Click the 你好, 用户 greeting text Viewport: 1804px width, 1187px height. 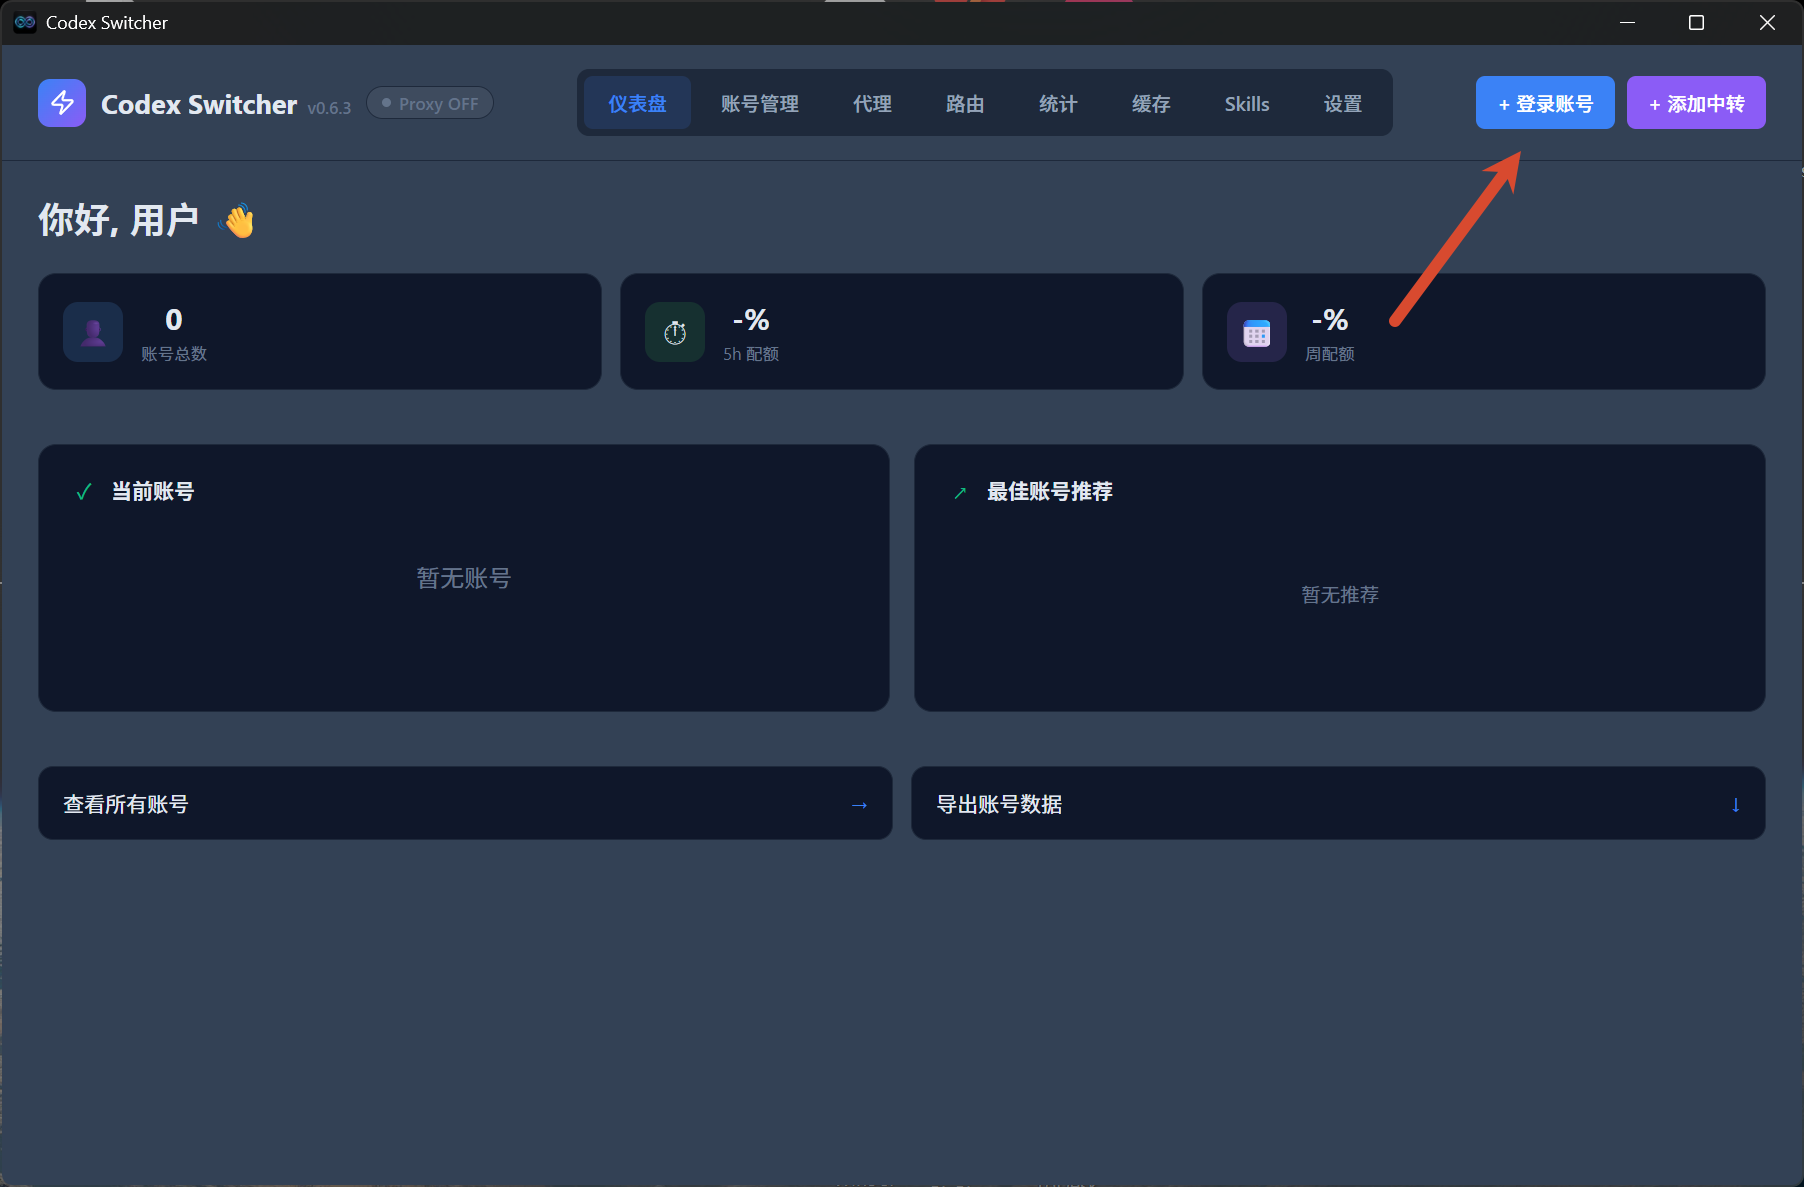(118, 220)
